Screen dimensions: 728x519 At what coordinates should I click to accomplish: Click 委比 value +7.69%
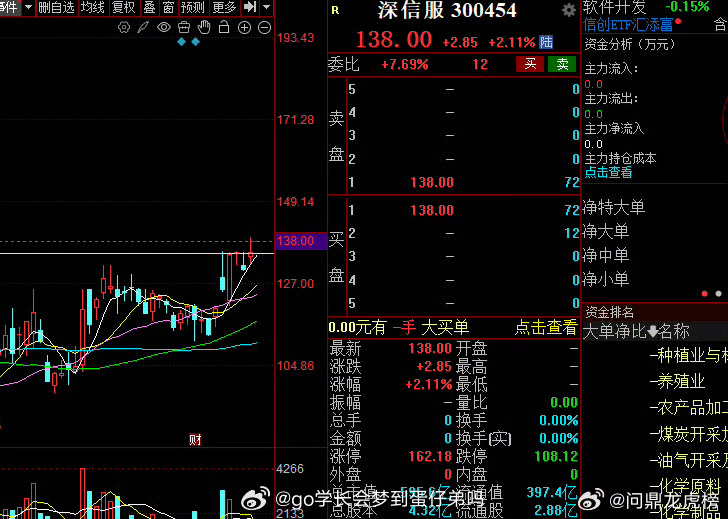pos(404,64)
